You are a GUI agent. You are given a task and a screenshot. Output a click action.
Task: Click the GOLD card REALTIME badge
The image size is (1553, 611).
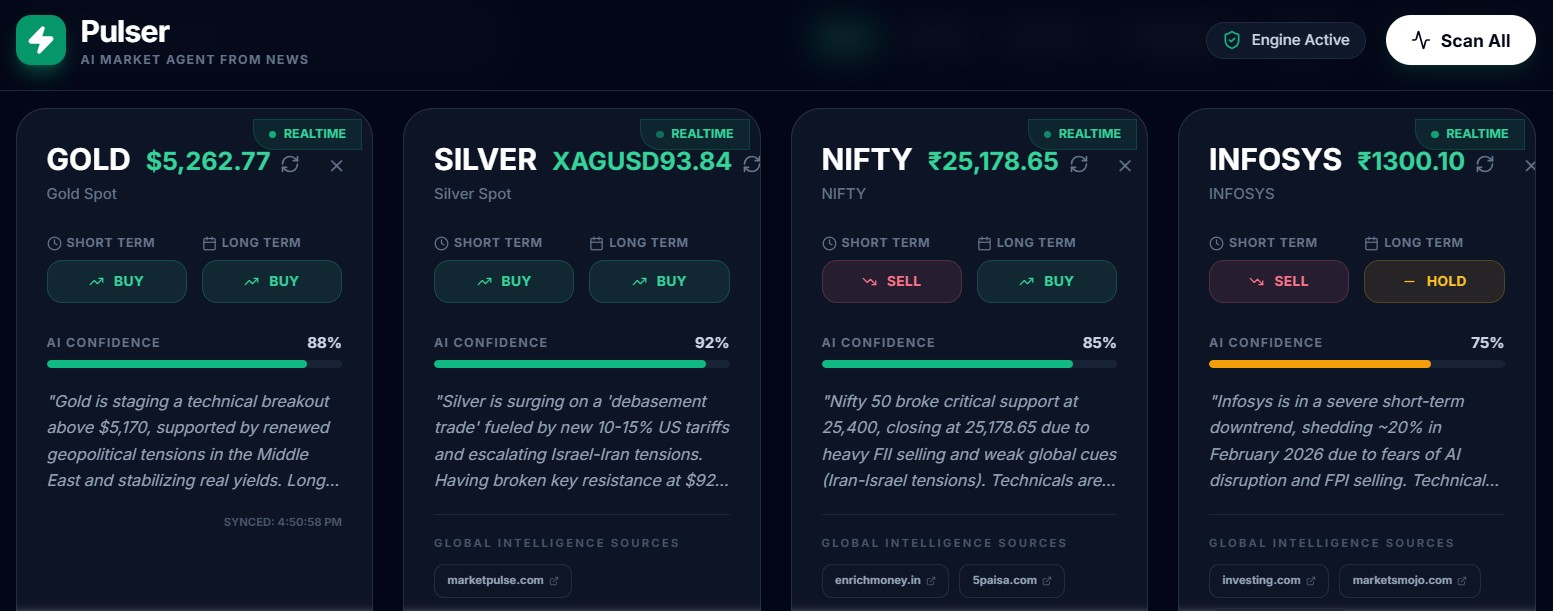pyautogui.click(x=306, y=133)
